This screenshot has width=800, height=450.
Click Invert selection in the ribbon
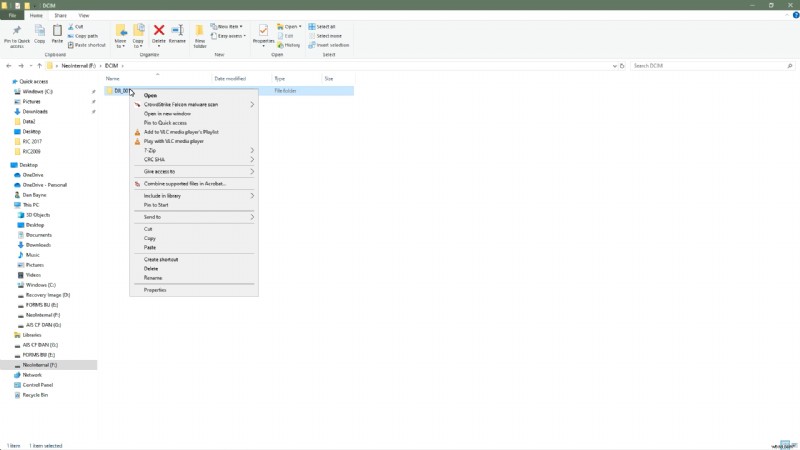click(330, 45)
